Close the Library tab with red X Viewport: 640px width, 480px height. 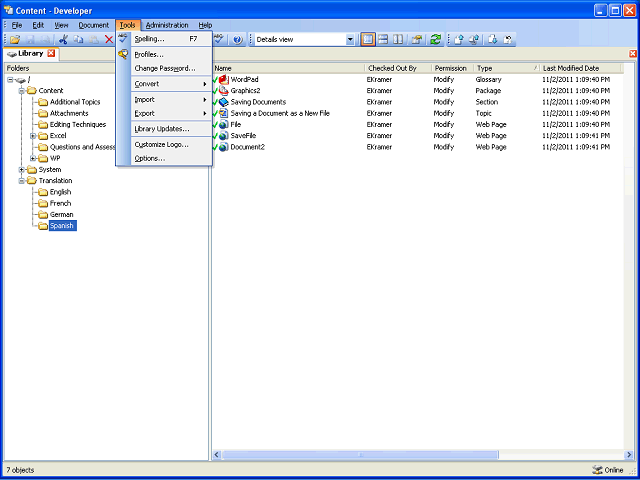point(51,53)
